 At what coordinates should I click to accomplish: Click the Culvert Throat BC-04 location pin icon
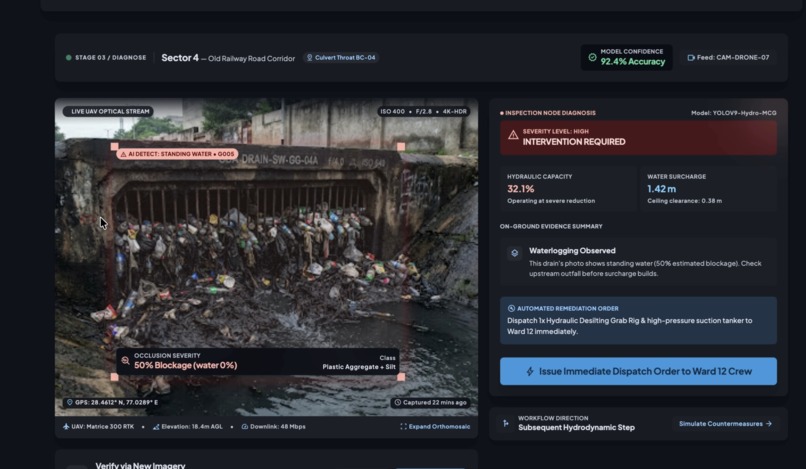(309, 58)
